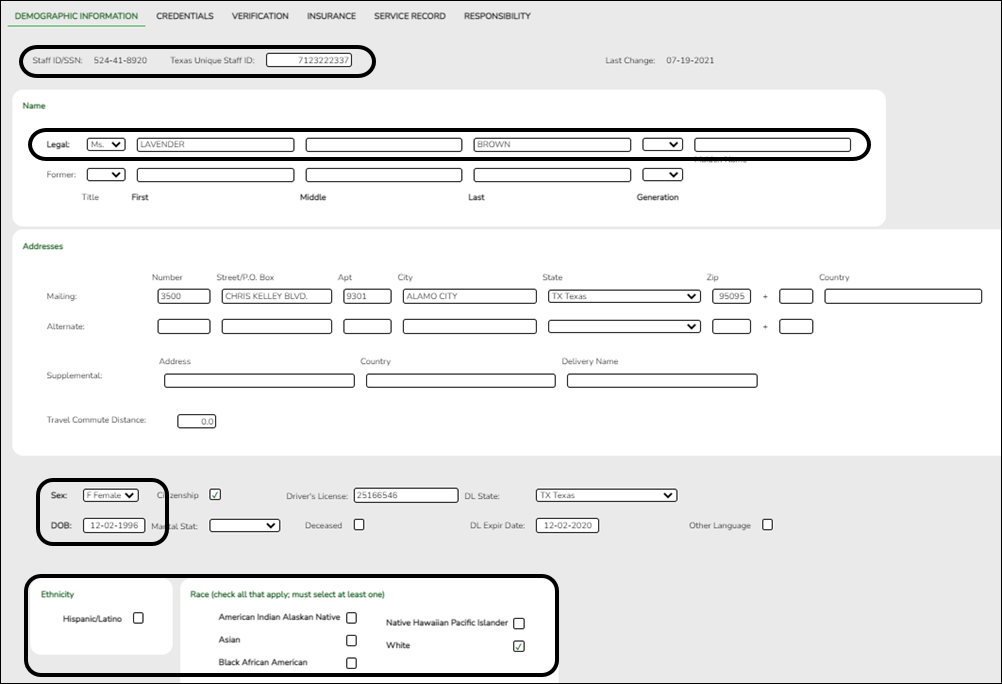The width and height of the screenshot is (1002, 684).
Task: Open the DL State dropdown
Action: [x=606, y=494]
